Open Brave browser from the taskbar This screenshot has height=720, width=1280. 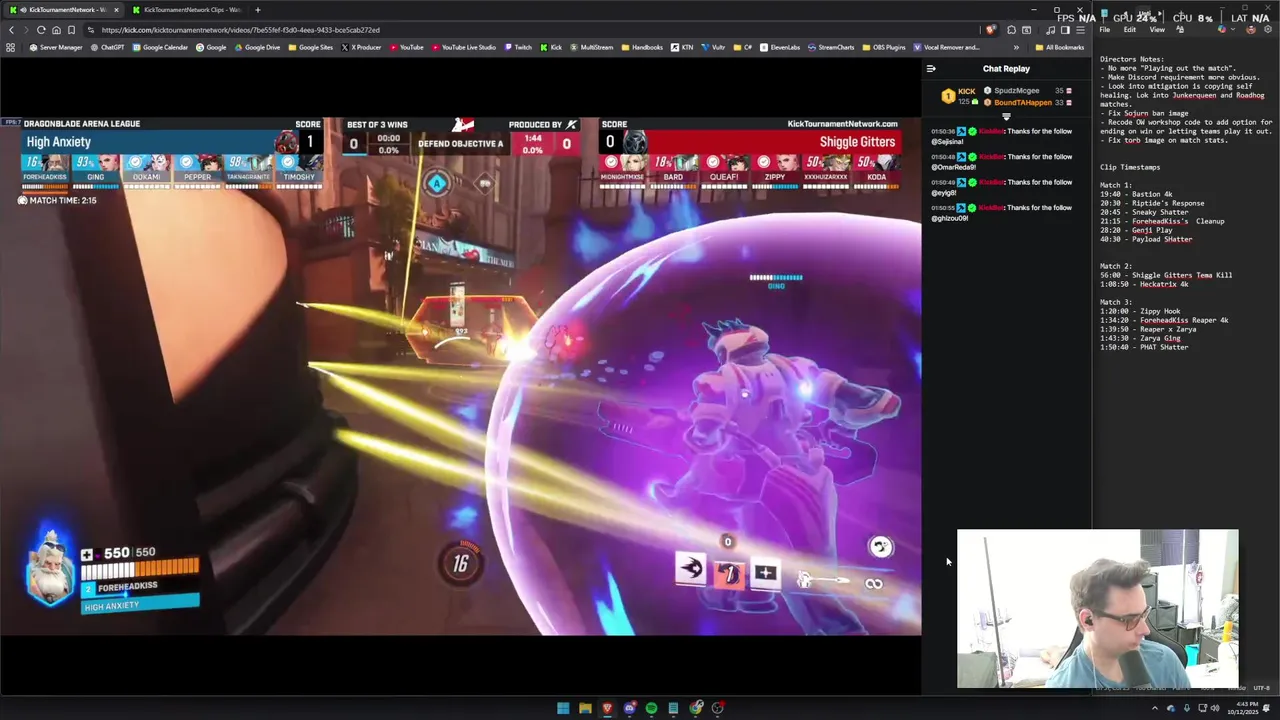[x=607, y=708]
